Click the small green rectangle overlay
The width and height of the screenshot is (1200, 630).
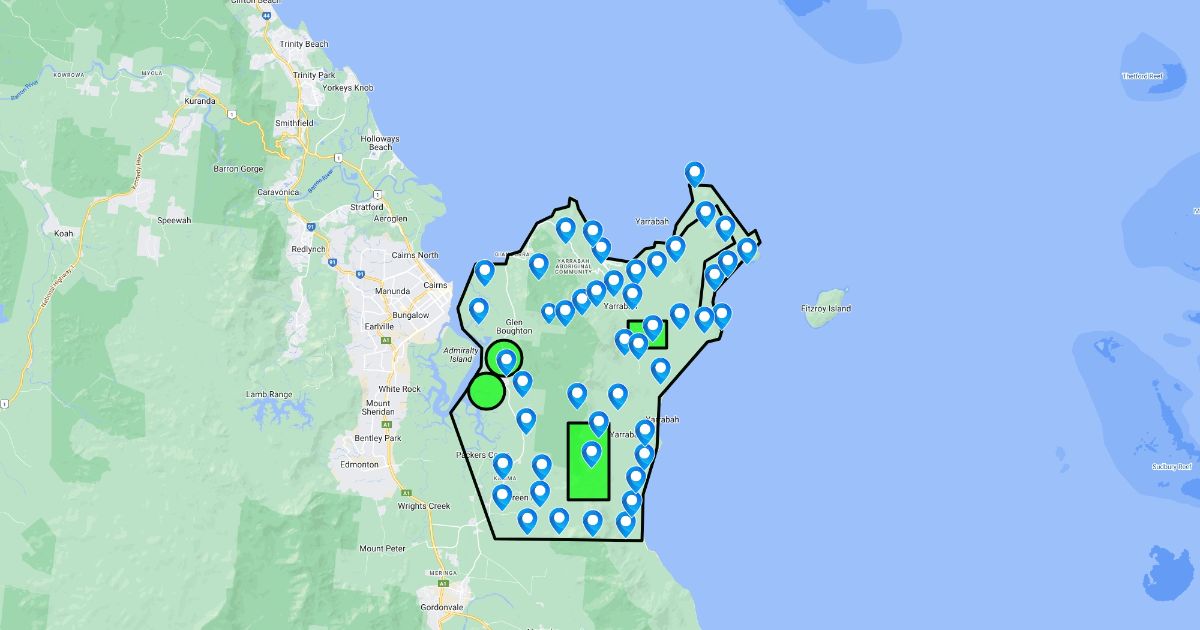[647, 334]
